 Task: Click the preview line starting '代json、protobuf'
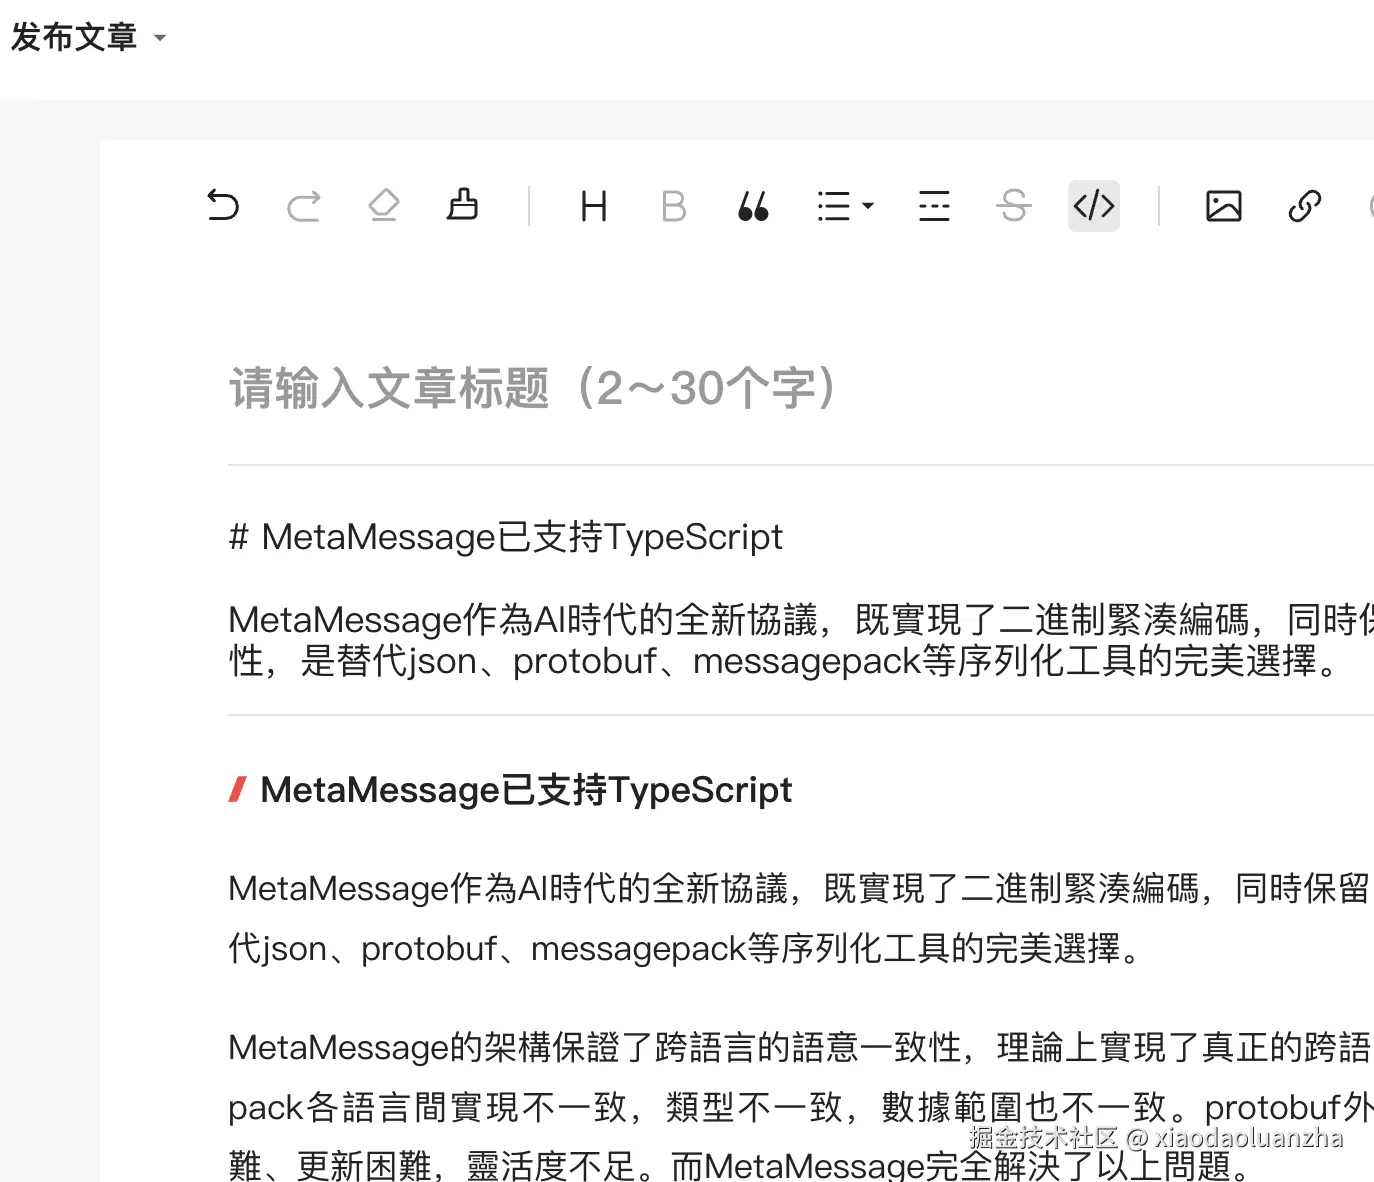(686, 948)
